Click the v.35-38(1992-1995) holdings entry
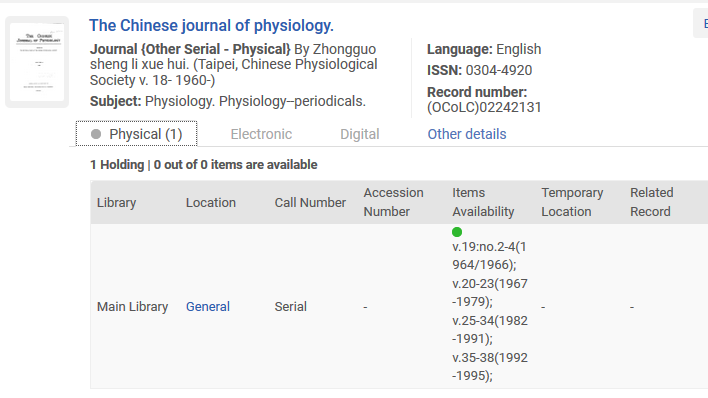Screen dimensions: 708x398 (x=490, y=367)
